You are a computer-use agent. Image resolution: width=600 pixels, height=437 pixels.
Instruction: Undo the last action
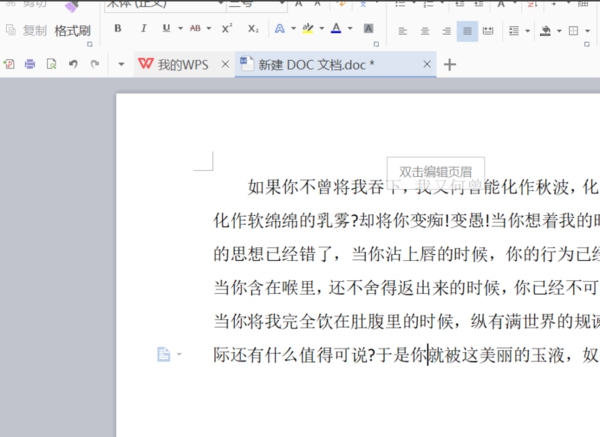(73, 64)
